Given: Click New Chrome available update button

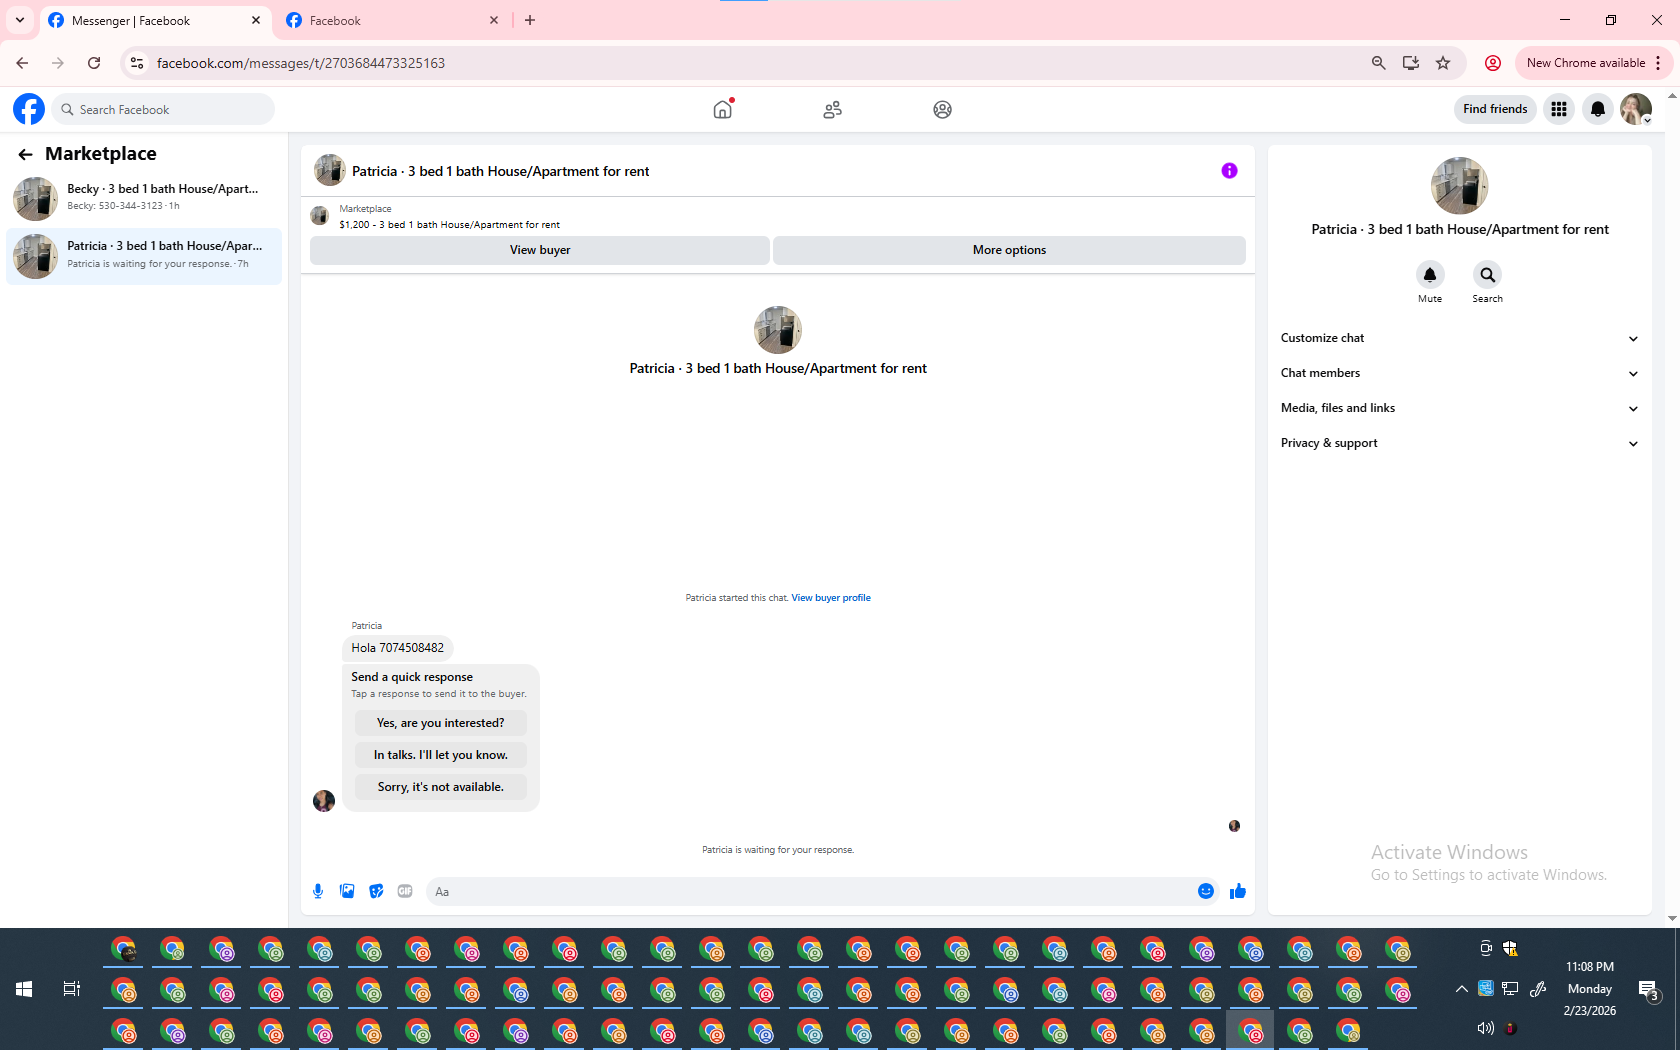Looking at the screenshot, I should pos(1593,63).
